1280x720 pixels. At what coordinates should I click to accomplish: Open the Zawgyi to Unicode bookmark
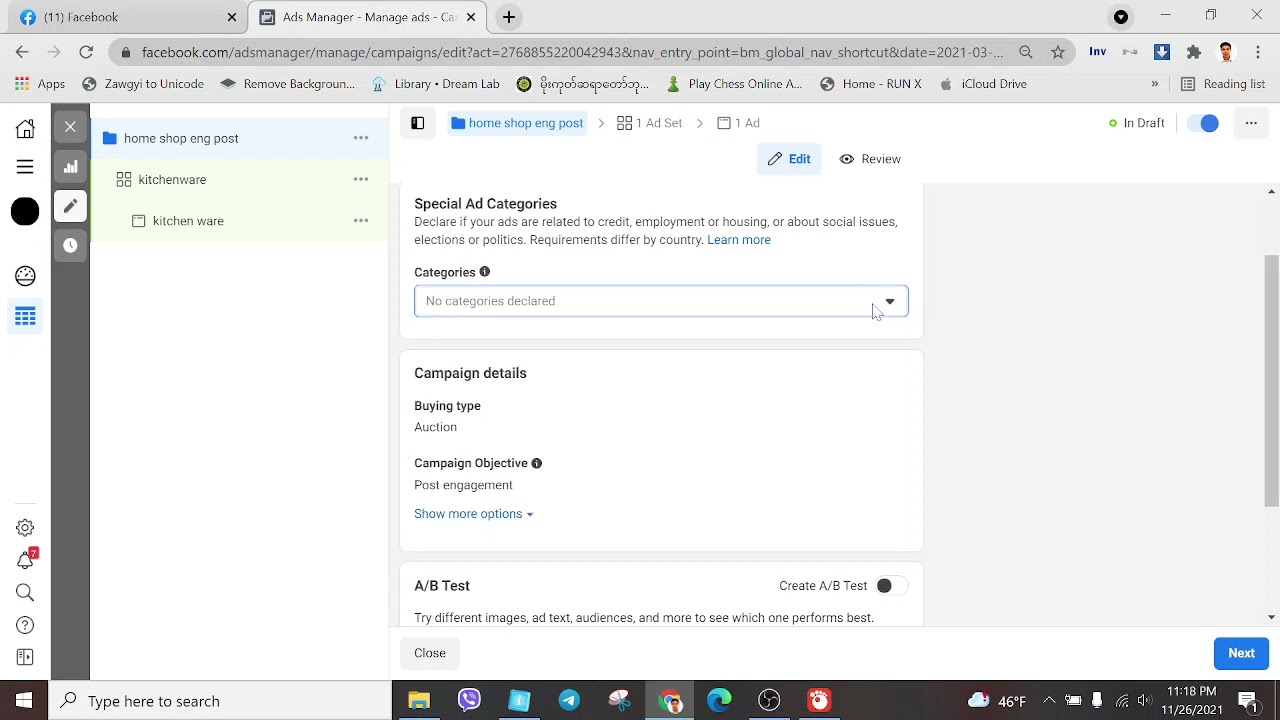point(143,84)
